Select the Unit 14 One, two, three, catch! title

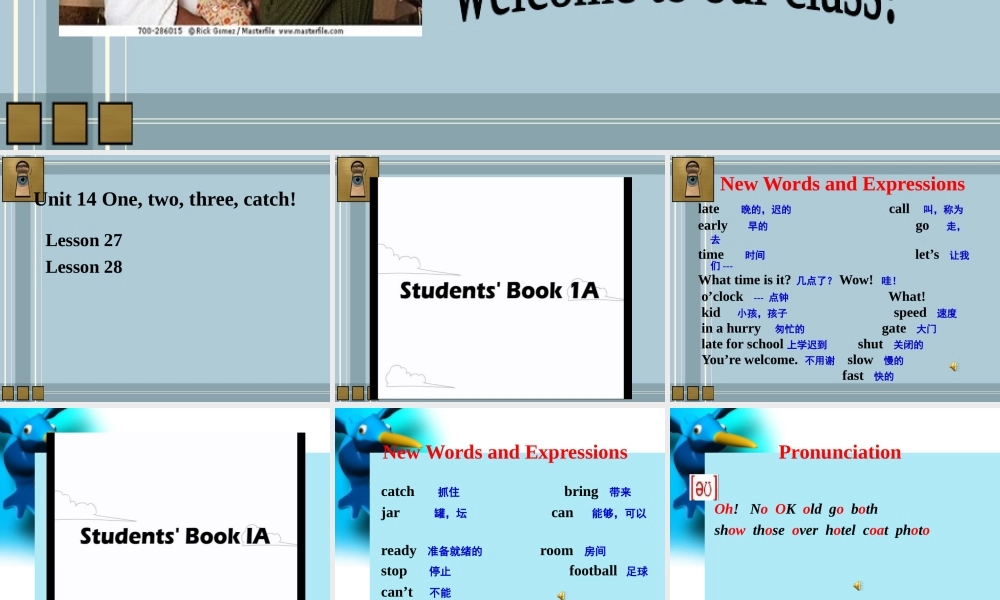point(165,199)
